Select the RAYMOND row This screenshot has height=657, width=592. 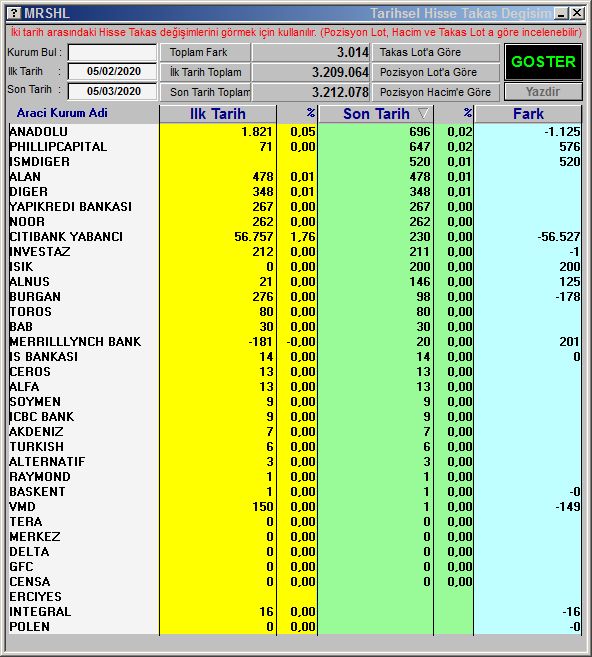[295, 477]
